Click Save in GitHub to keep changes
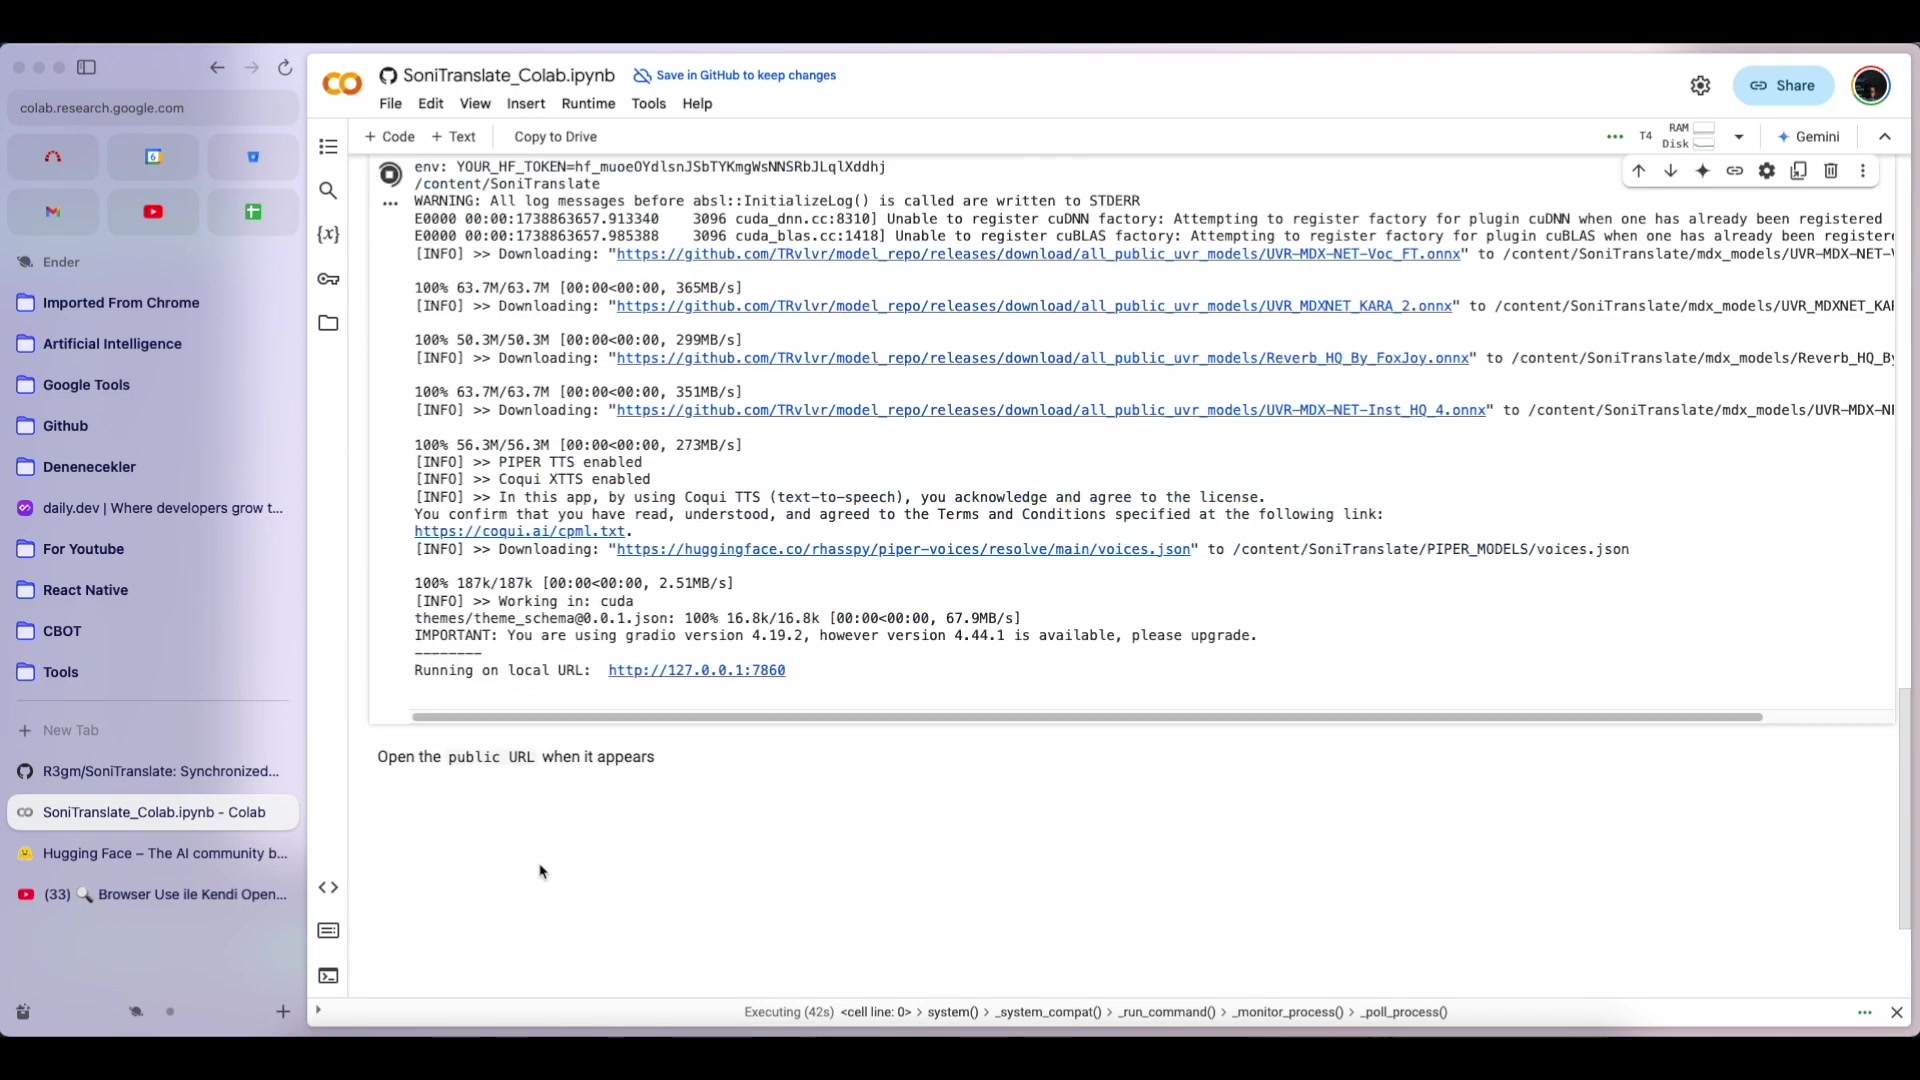 (735, 76)
